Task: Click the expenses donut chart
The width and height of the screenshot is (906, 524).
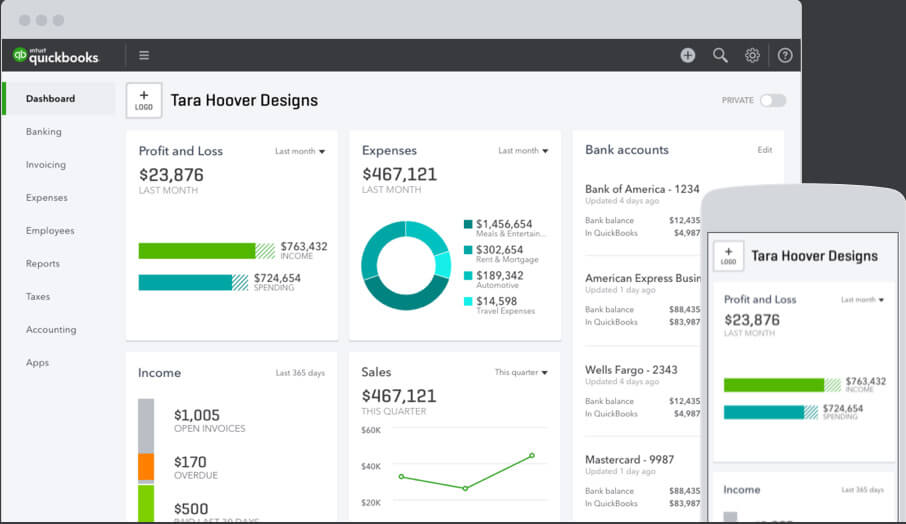Action: (x=405, y=265)
